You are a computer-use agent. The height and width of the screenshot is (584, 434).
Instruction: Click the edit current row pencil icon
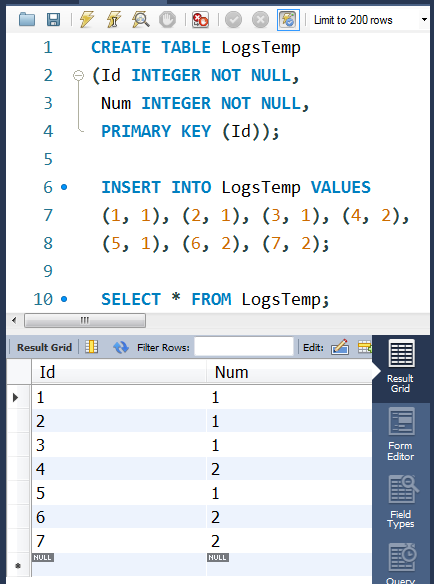[x=340, y=347]
